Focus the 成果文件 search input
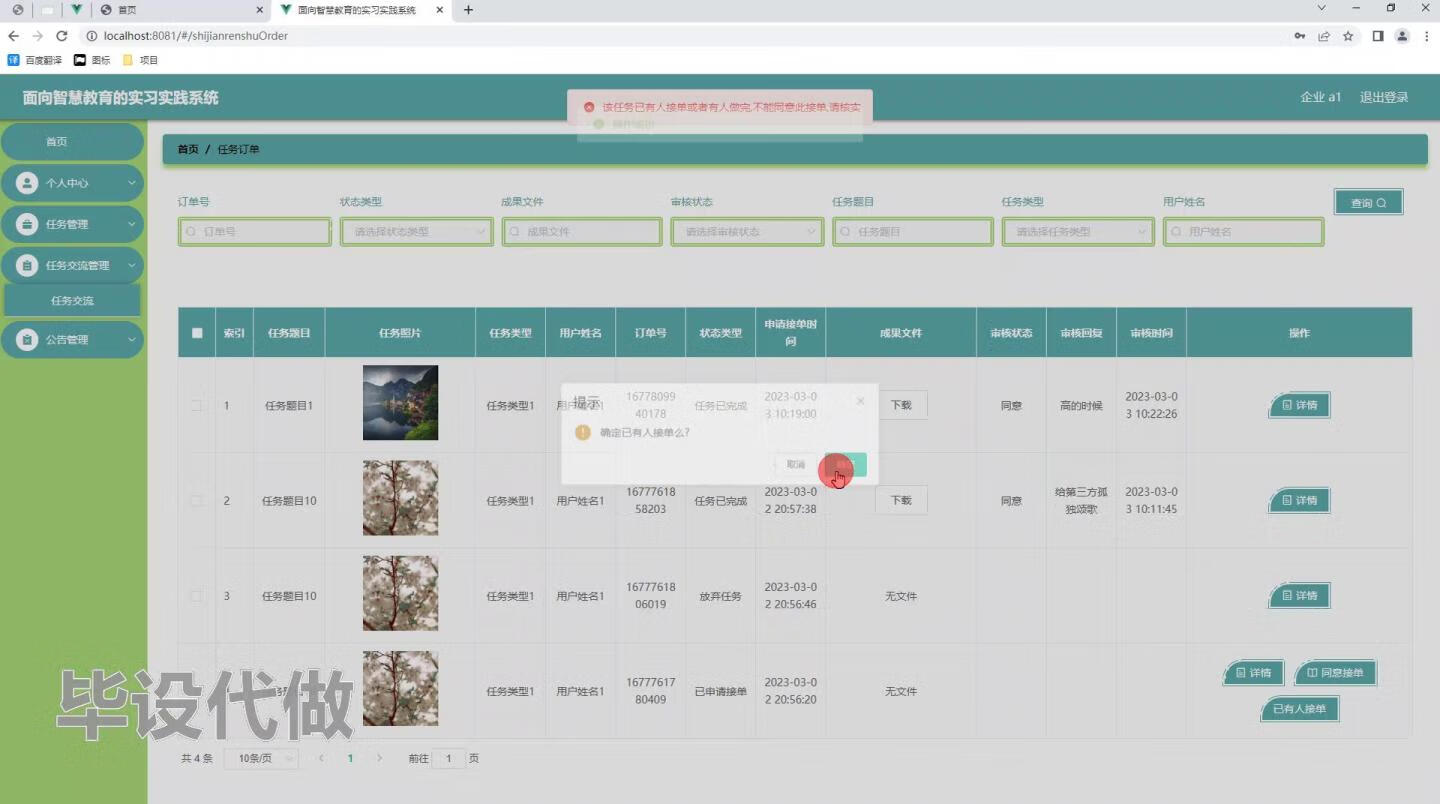 click(582, 231)
